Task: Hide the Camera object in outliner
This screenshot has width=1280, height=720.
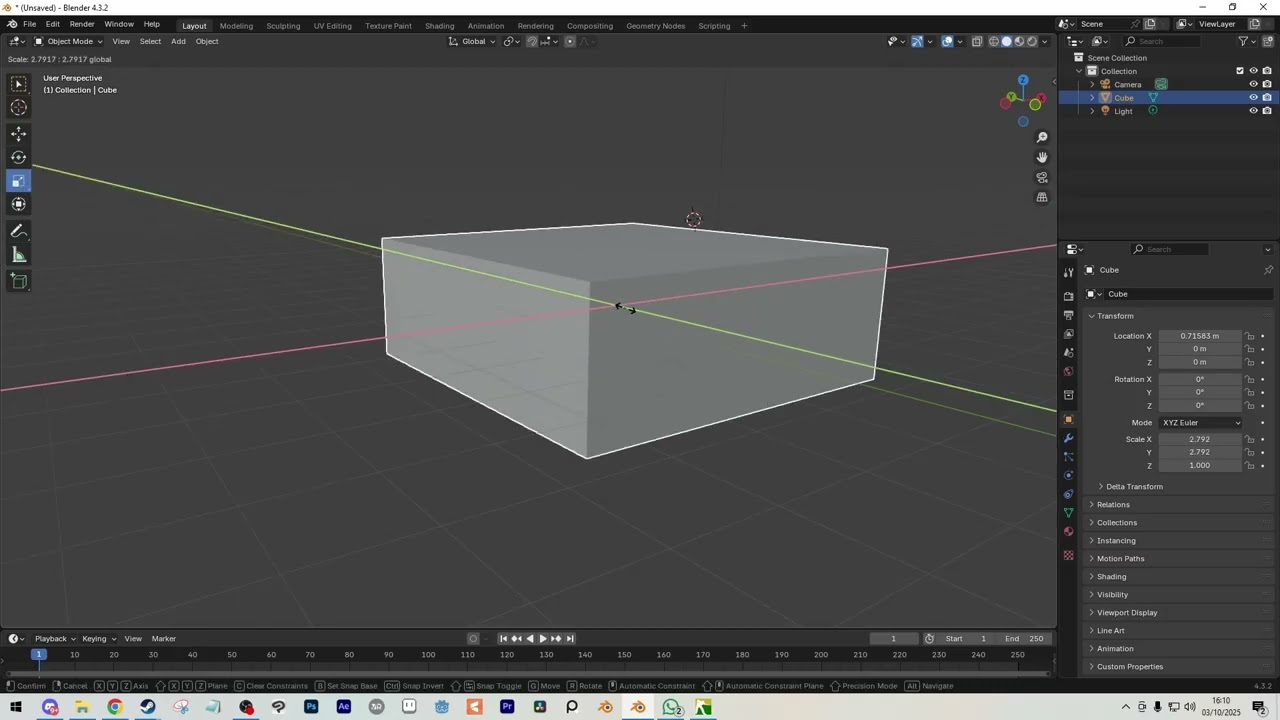Action: click(x=1253, y=84)
